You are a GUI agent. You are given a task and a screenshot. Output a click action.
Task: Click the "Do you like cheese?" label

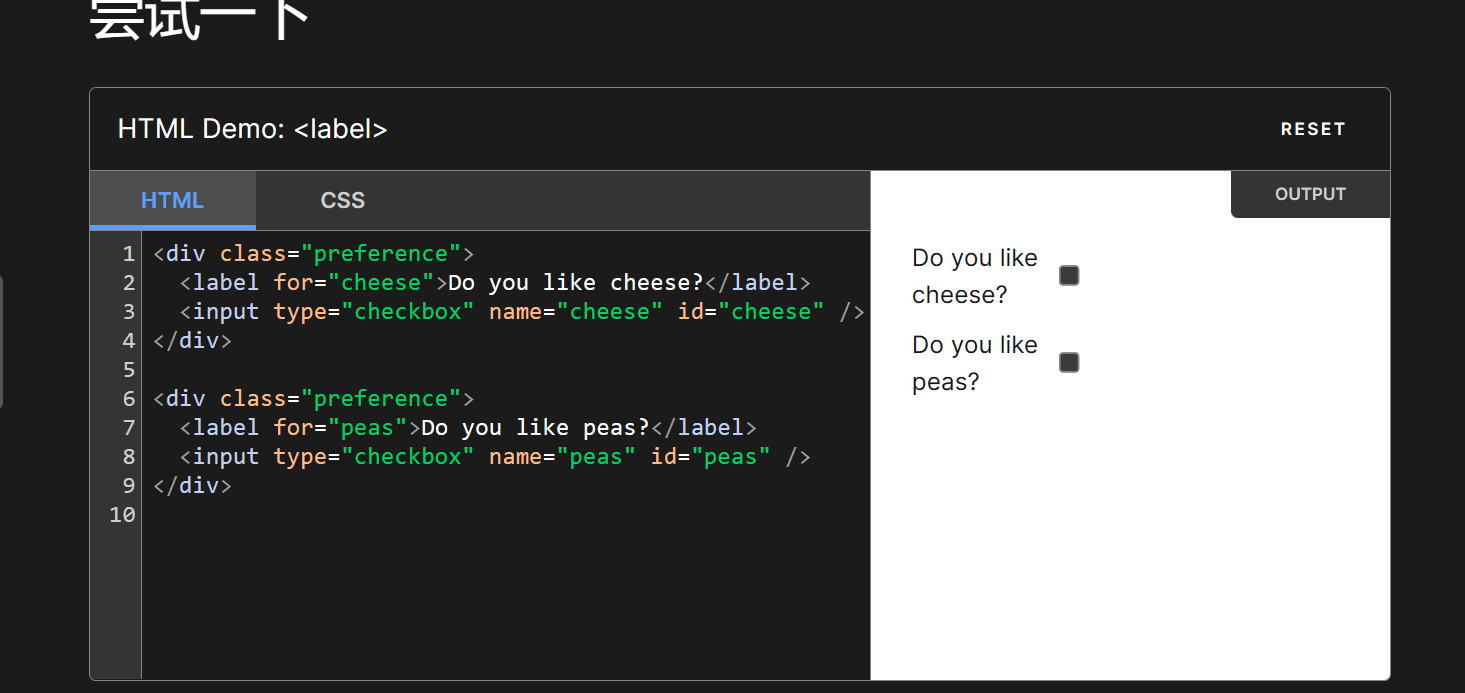click(974, 276)
